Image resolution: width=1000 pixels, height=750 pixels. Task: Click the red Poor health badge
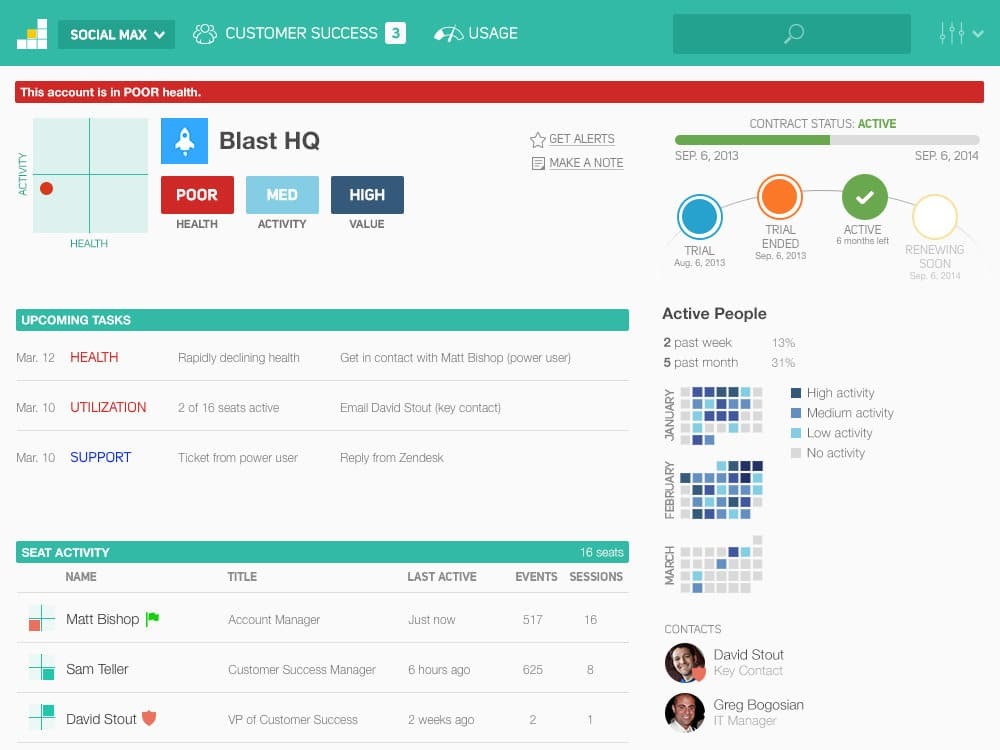tap(197, 195)
